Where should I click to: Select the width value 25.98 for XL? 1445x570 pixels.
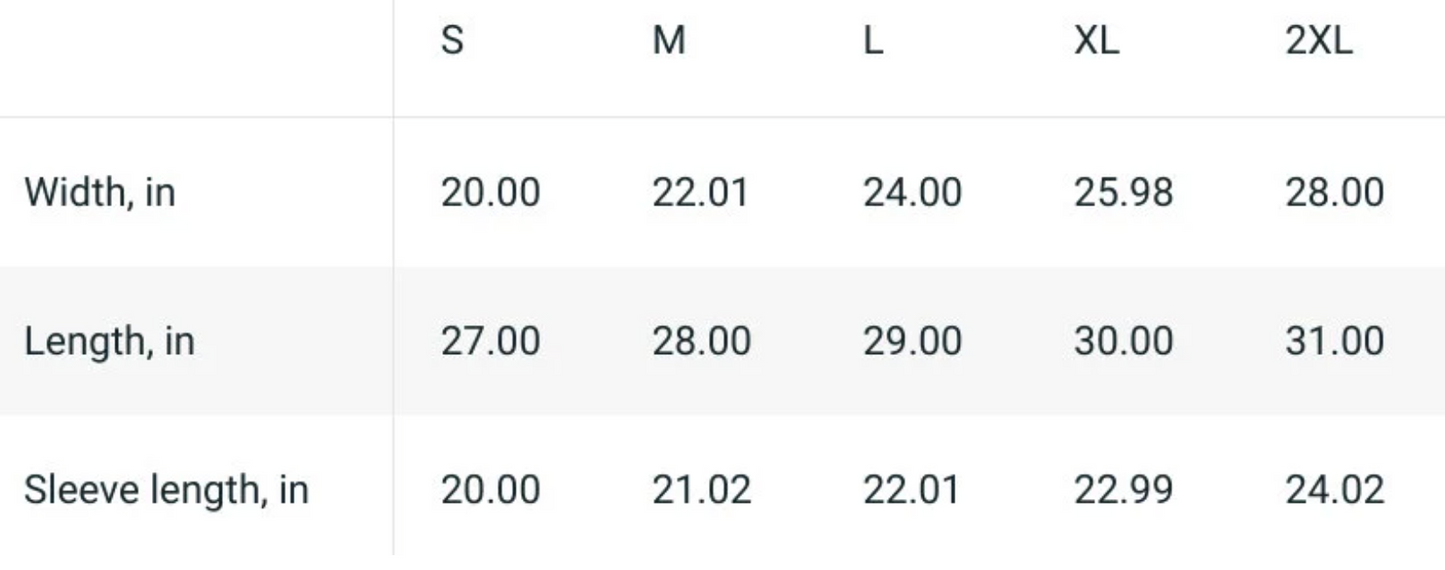(x=1123, y=192)
